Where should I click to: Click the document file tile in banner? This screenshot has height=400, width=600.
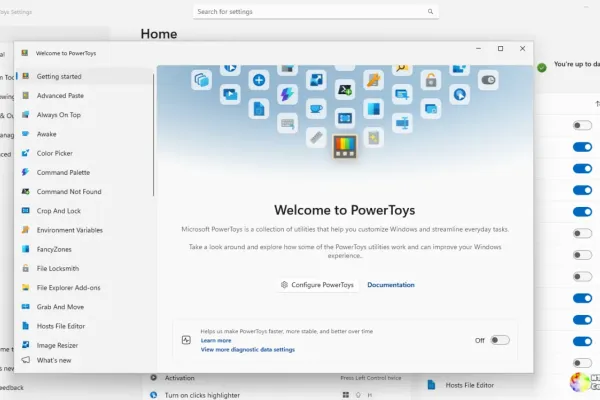tap(259, 109)
